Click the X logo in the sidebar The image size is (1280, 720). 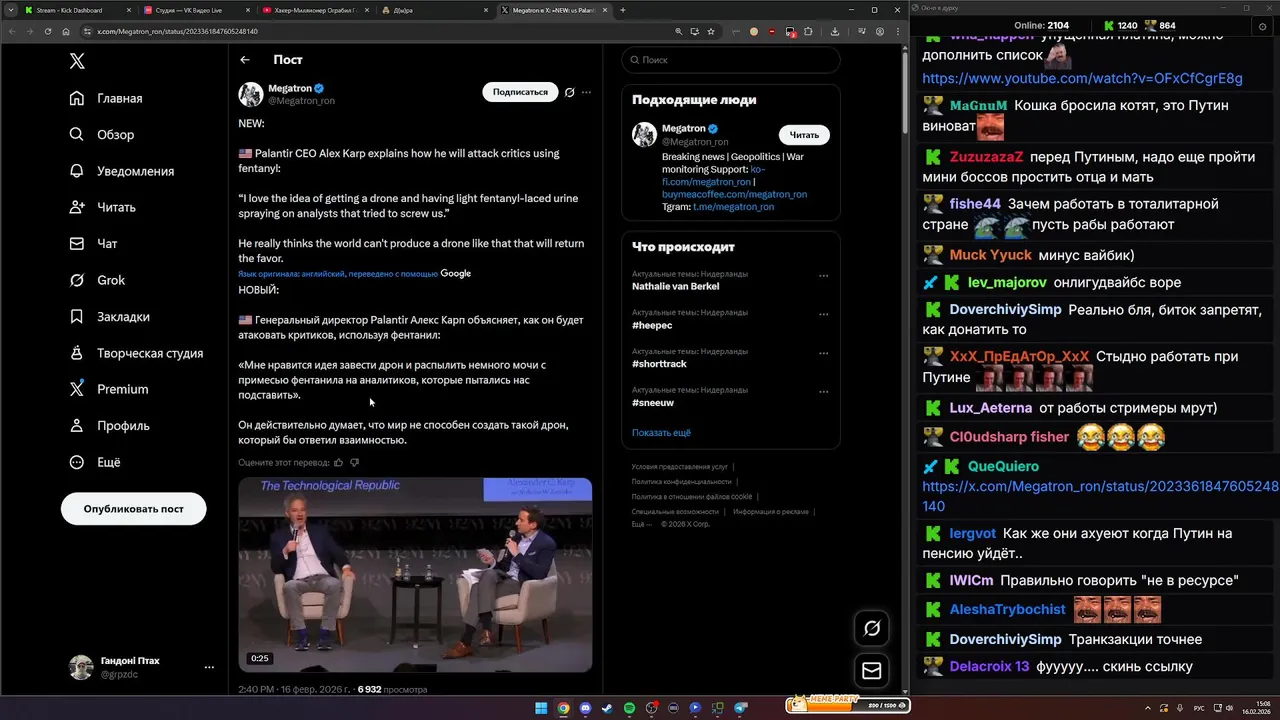pyautogui.click(x=77, y=61)
